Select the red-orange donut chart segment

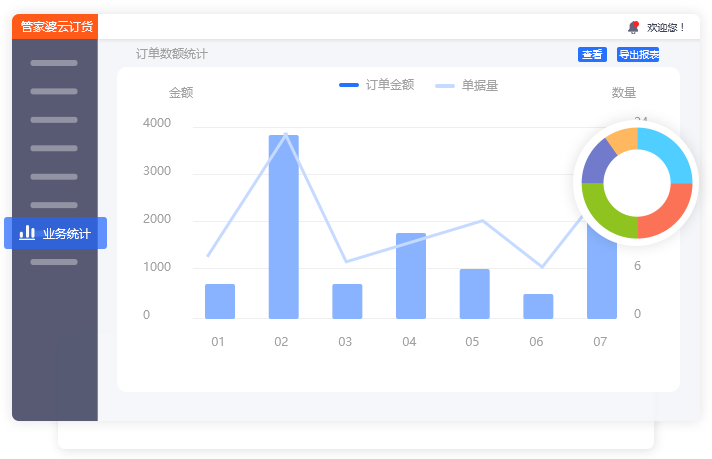click(x=665, y=214)
